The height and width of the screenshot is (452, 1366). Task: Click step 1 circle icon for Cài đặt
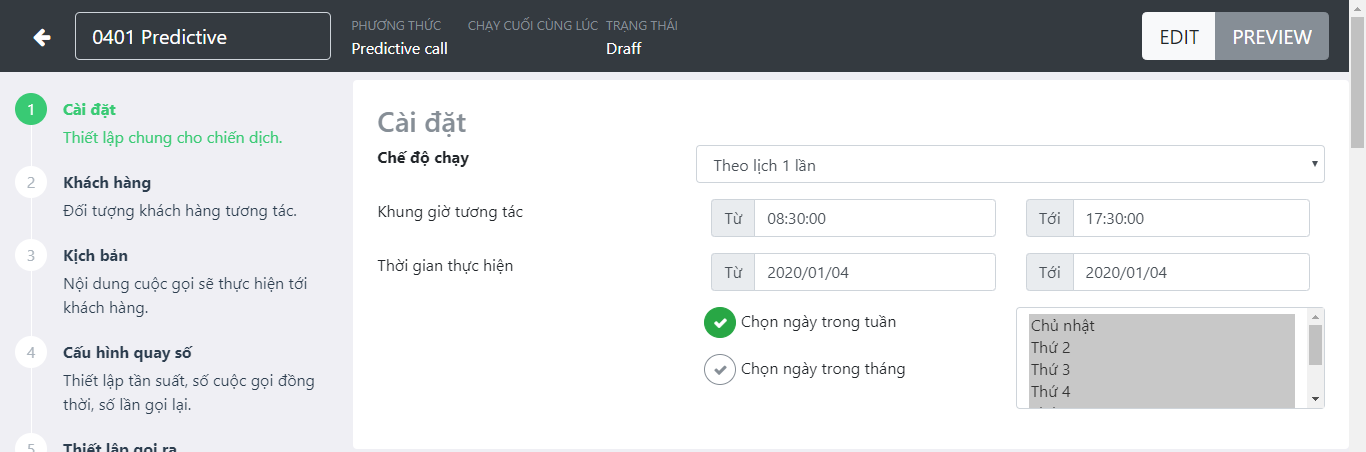[x=31, y=109]
